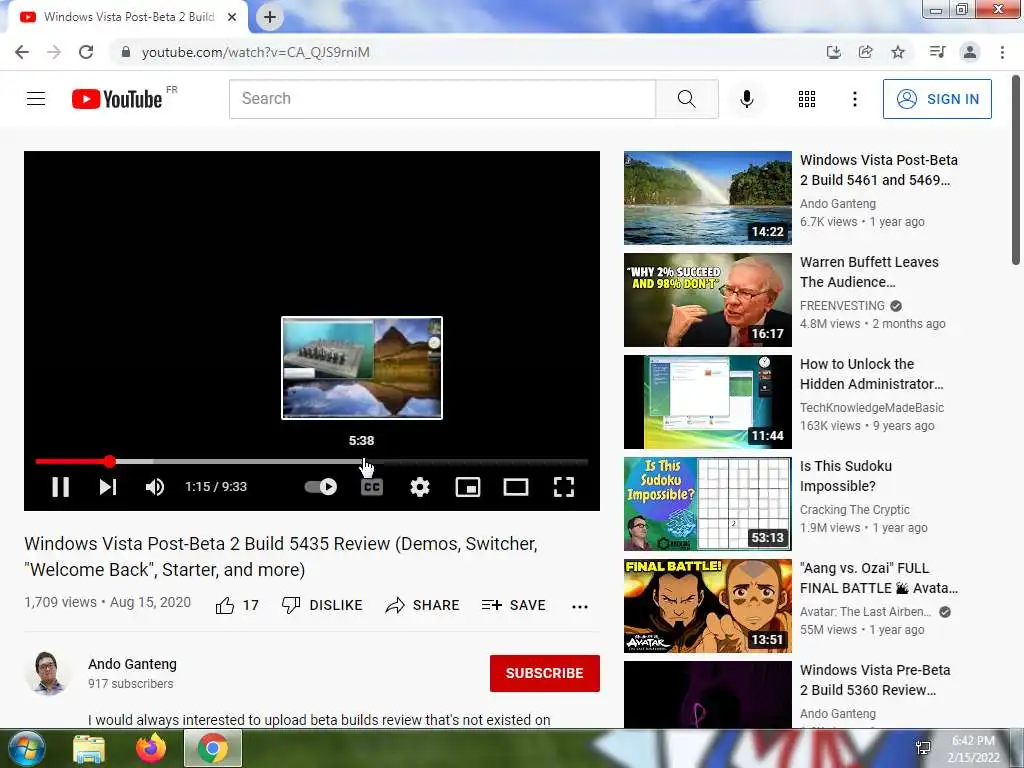Click the DISLIKE button
1024x768 pixels.
coord(322,605)
